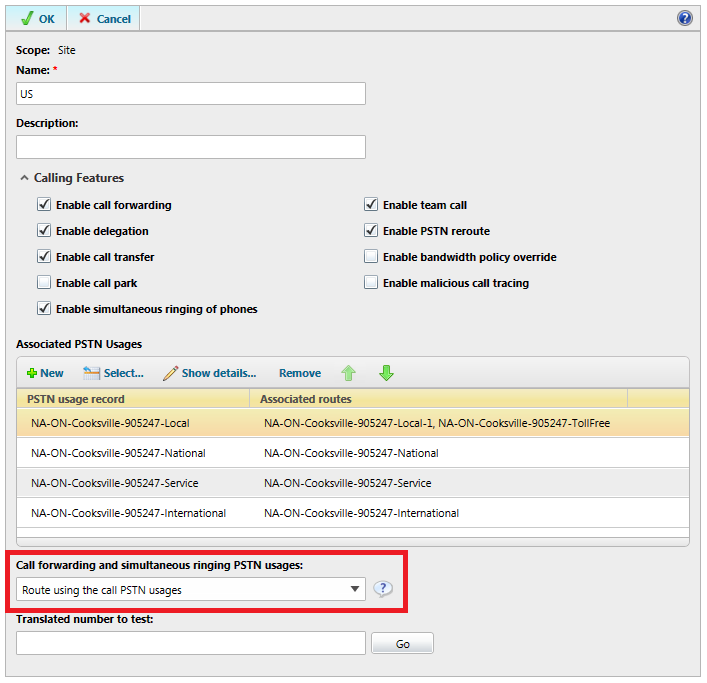Click the question bubble beside routing dropdown

click(383, 589)
